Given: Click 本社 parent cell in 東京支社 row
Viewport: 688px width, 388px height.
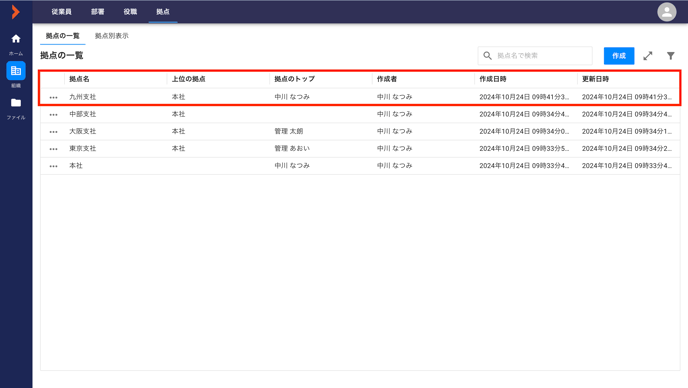Looking at the screenshot, I should tap(178, 148).
